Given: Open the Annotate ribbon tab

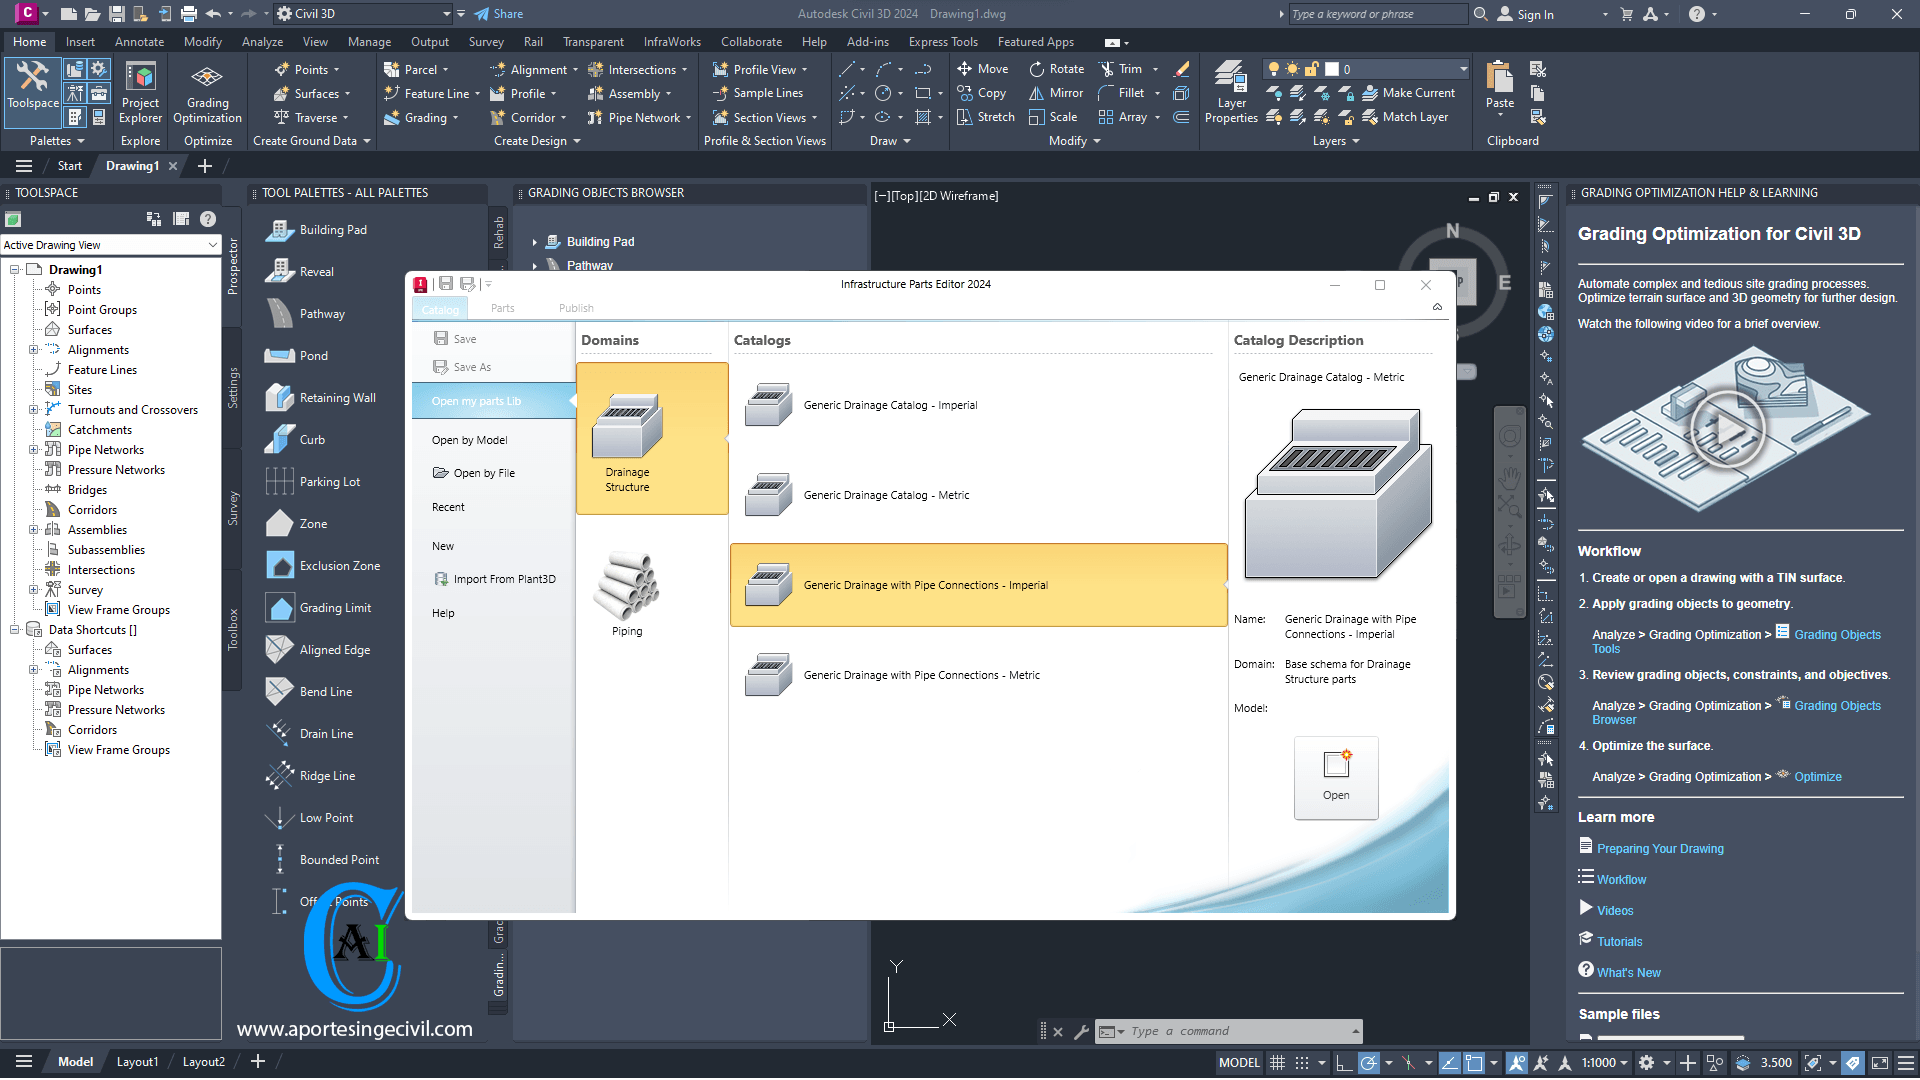Looking at the screenshot, I should [139, 41].
